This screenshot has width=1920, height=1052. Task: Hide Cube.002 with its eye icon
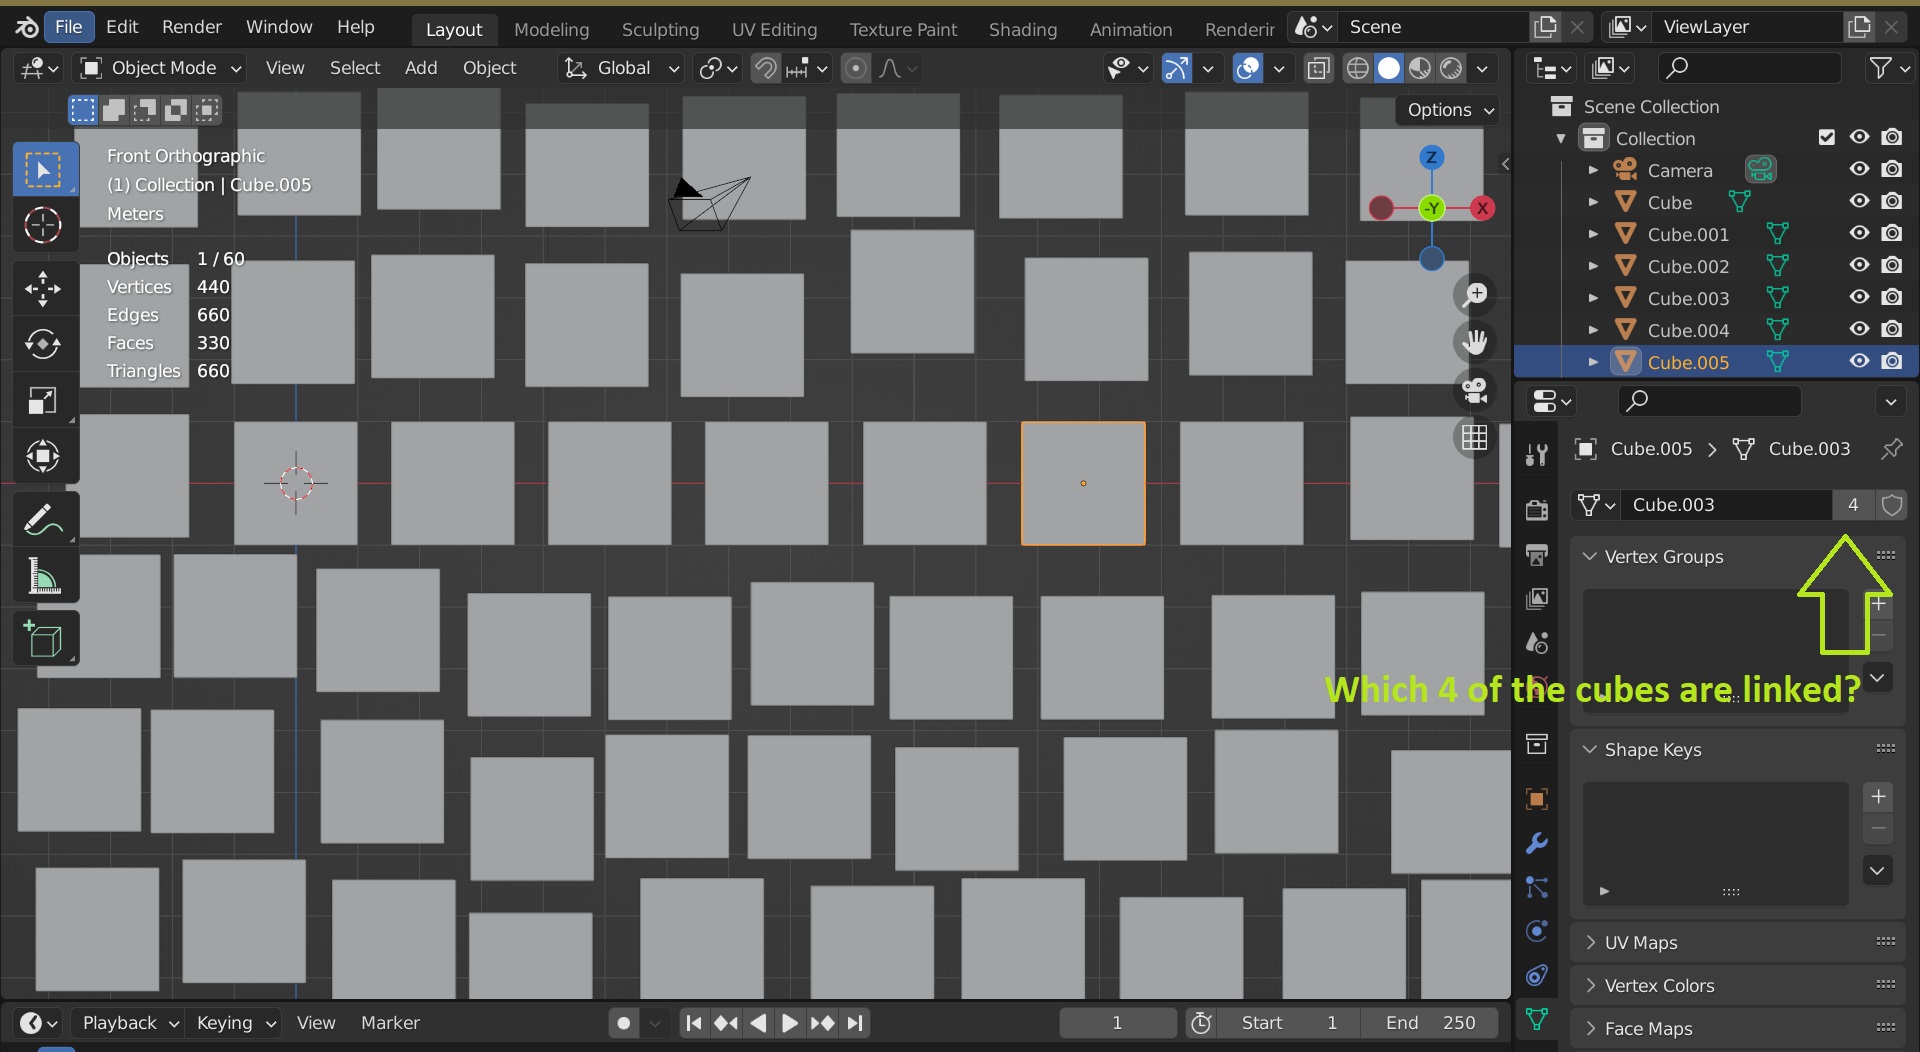(1859, 266)
